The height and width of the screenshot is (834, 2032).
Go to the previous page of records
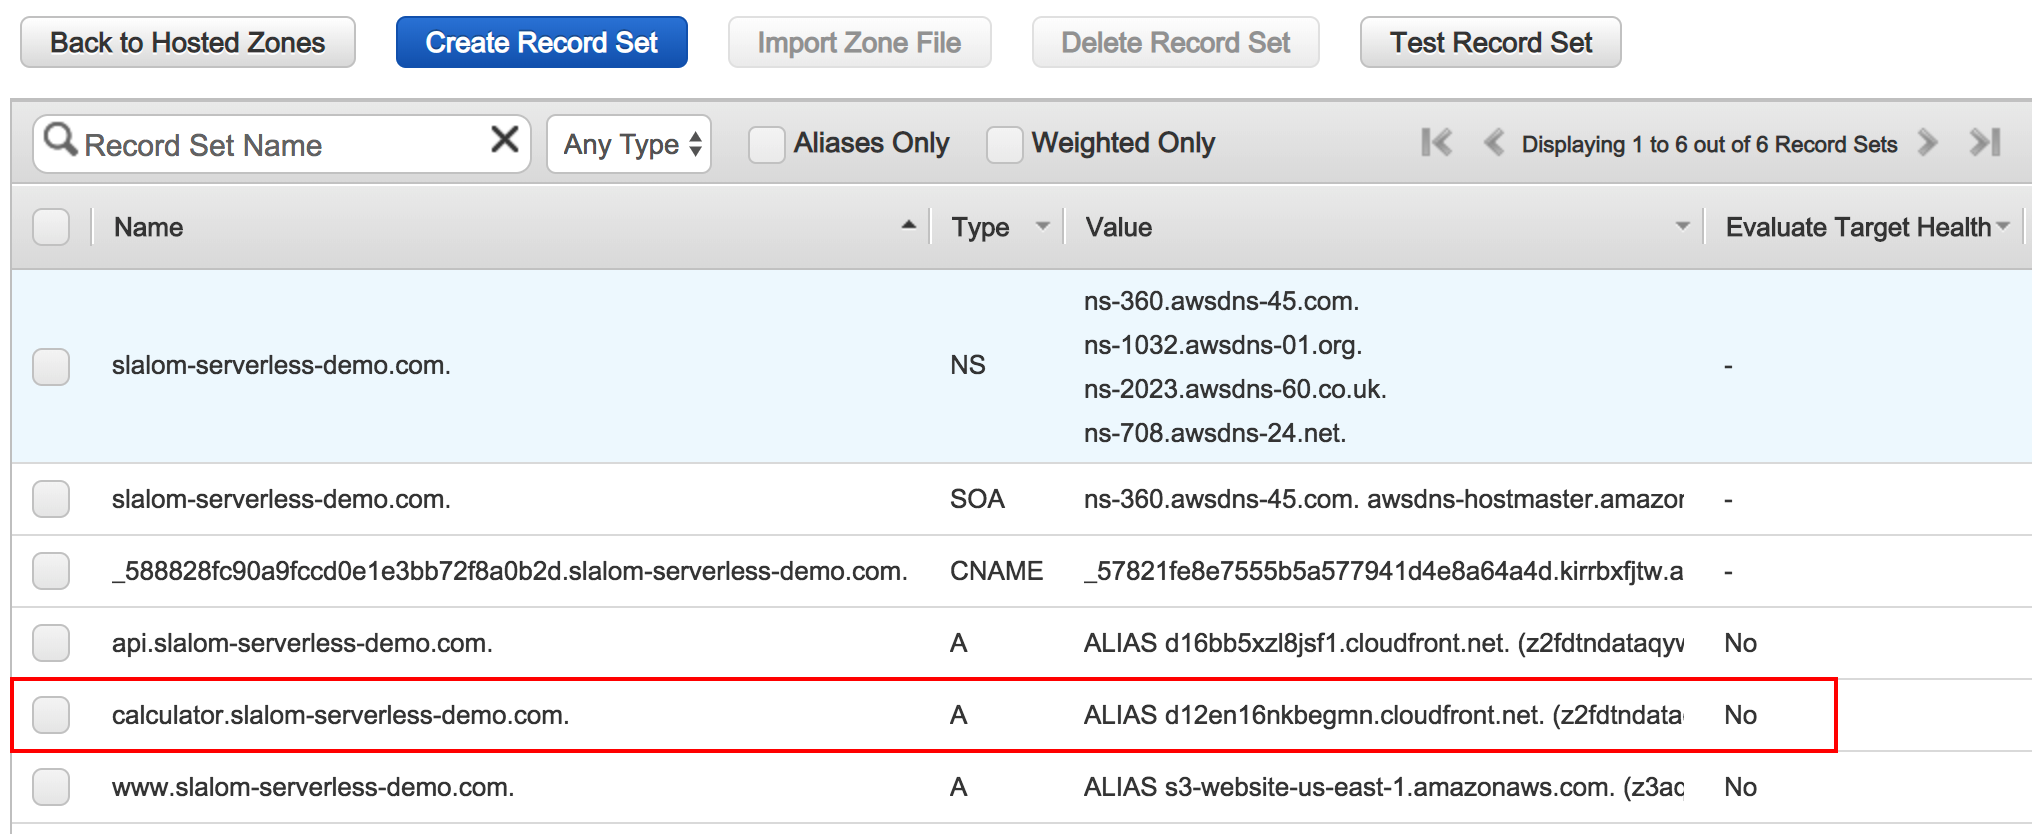pyautogui.click(x=1494, y=143)
